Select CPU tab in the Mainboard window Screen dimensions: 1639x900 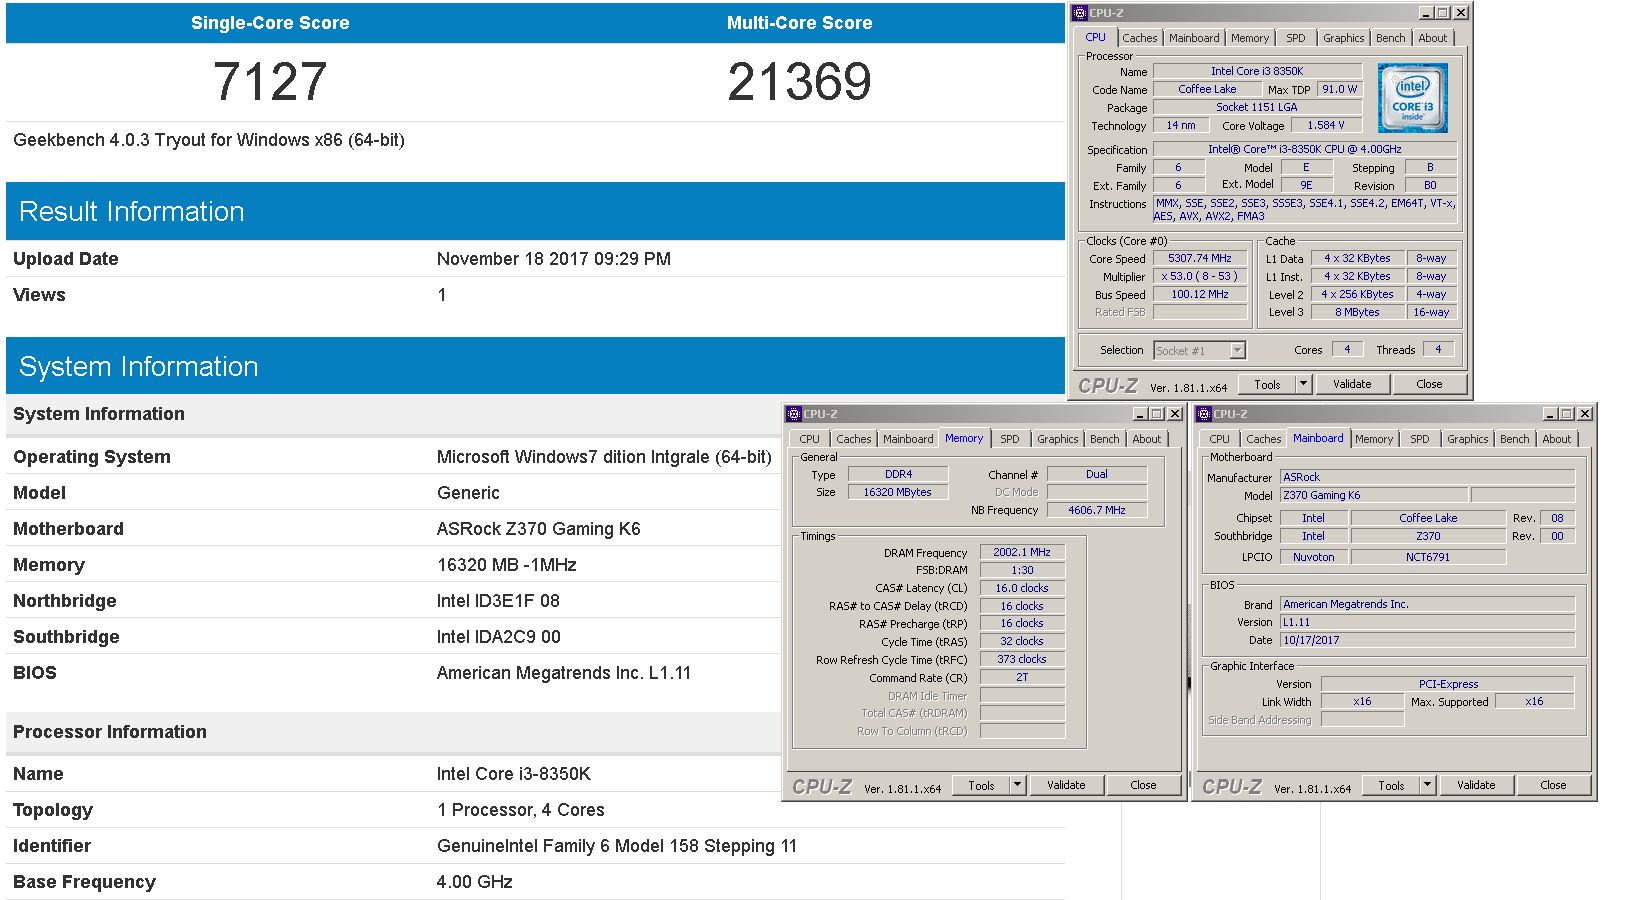tap(1219, 439)
